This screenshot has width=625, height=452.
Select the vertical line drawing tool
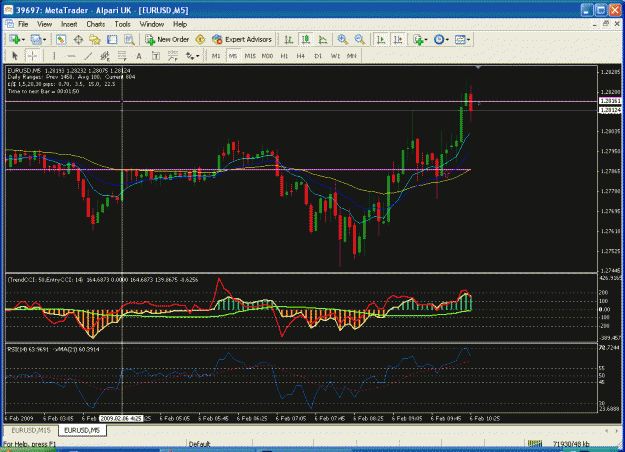click(54, 56)
